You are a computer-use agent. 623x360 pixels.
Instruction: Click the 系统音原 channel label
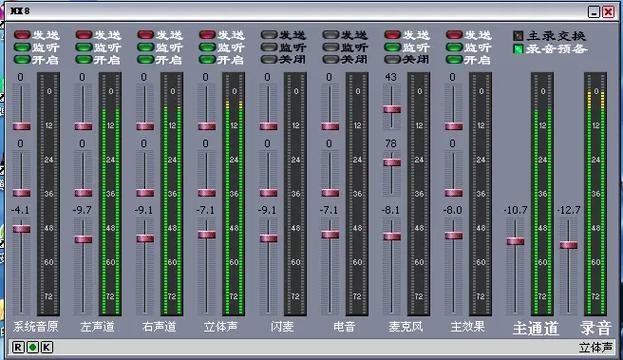click(x=36, y=327)
